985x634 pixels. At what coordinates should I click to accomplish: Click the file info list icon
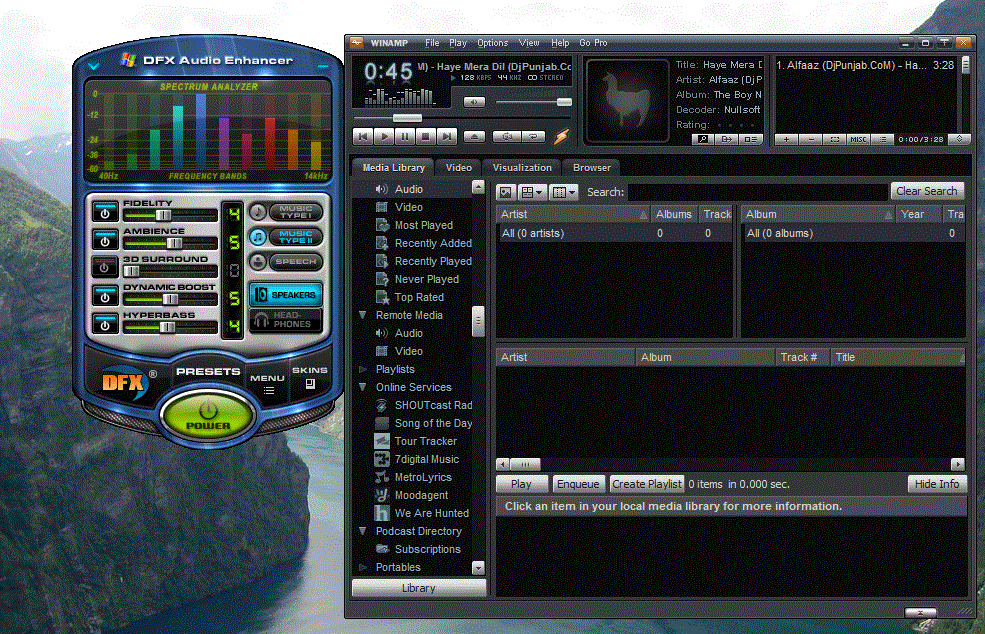tap(750, 139)
